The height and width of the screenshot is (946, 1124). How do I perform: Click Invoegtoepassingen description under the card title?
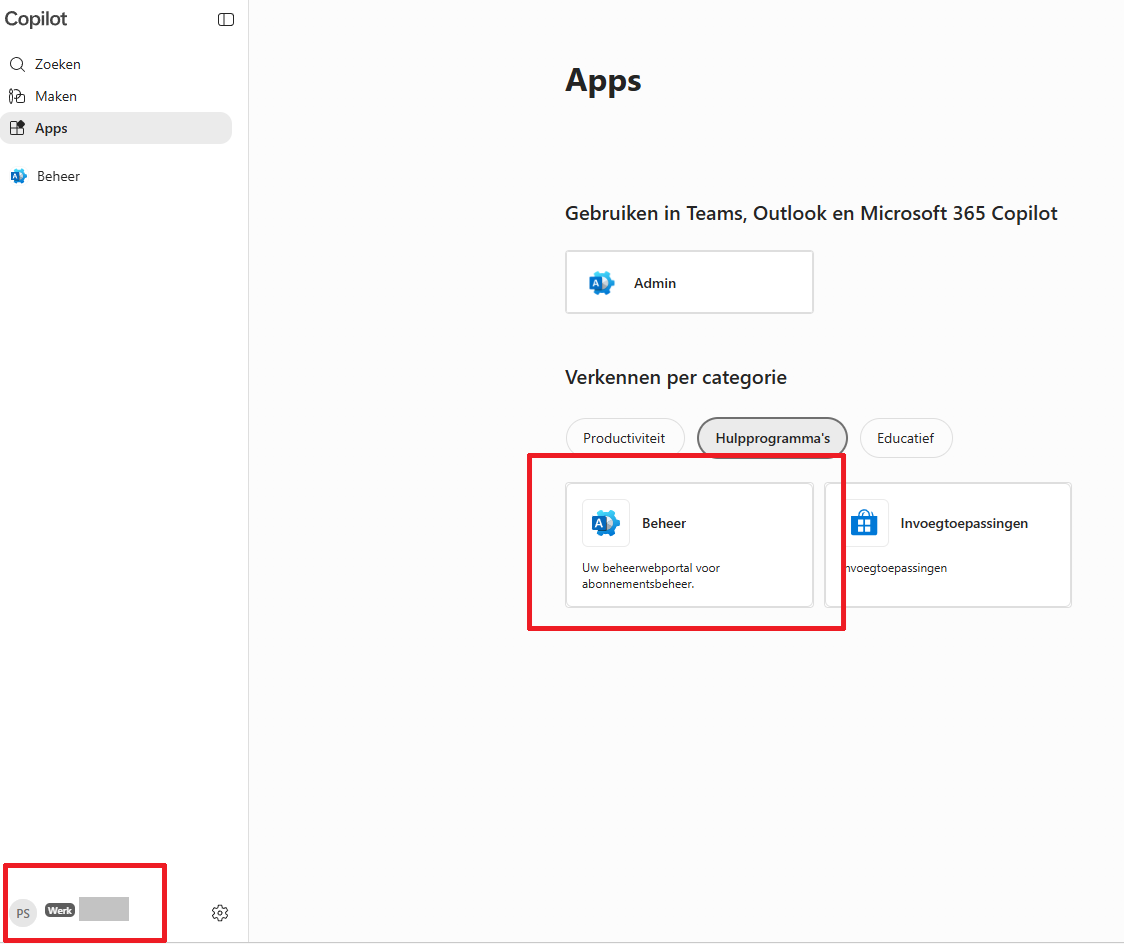click(x=896, y=568)
